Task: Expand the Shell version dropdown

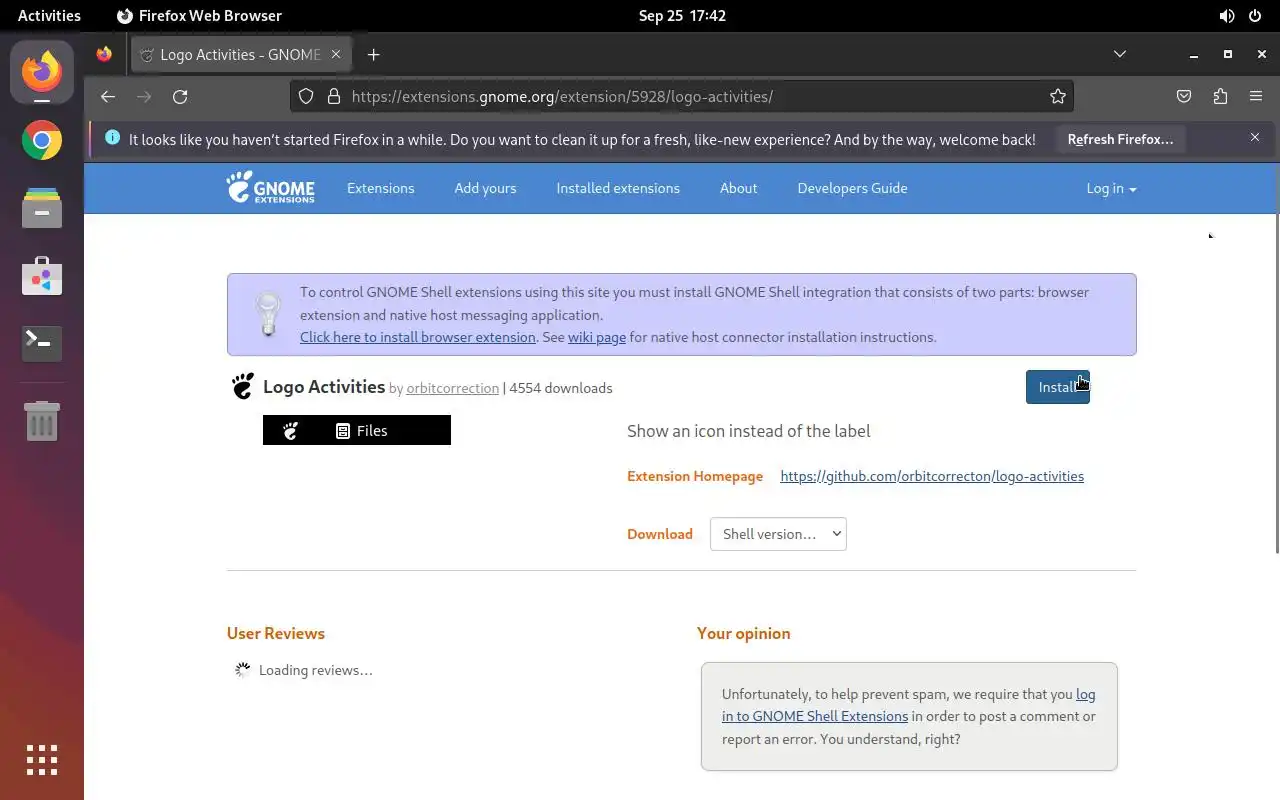Action: 778,534
